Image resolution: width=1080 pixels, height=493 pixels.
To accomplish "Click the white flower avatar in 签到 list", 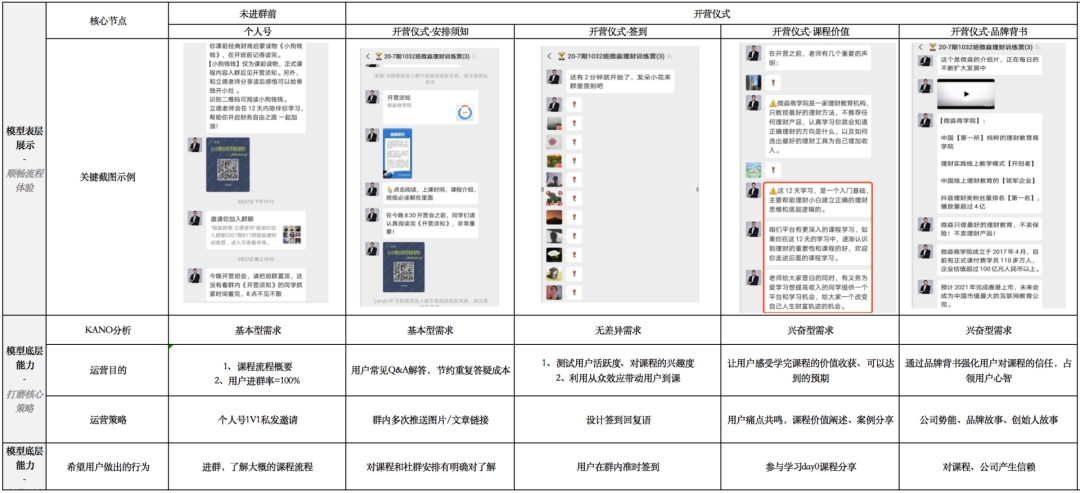I will pyautogui.click(x=553, y=255).
